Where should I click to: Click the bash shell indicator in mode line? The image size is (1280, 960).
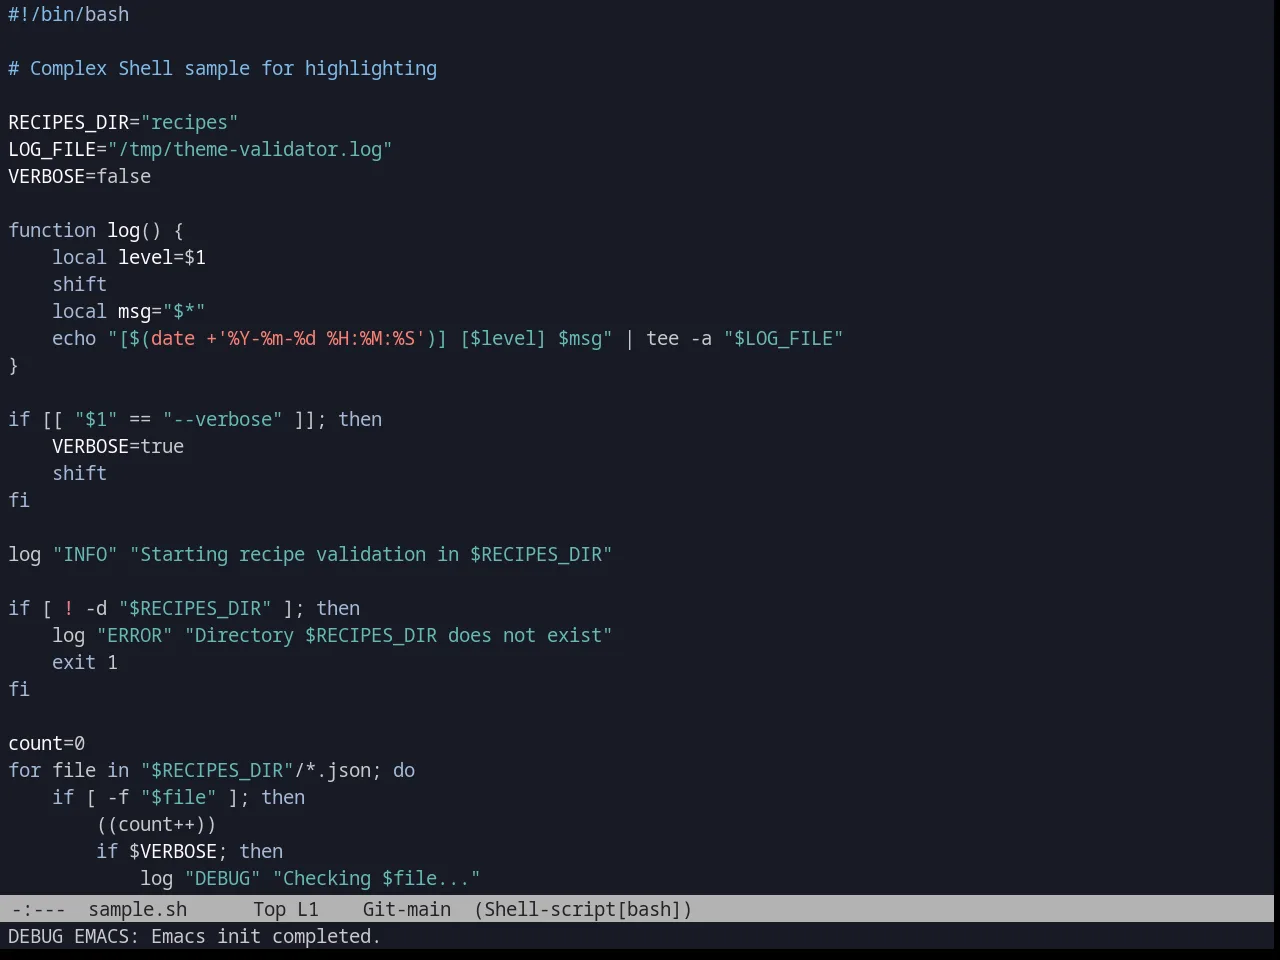pyautogui.click(x=650, y=909)
